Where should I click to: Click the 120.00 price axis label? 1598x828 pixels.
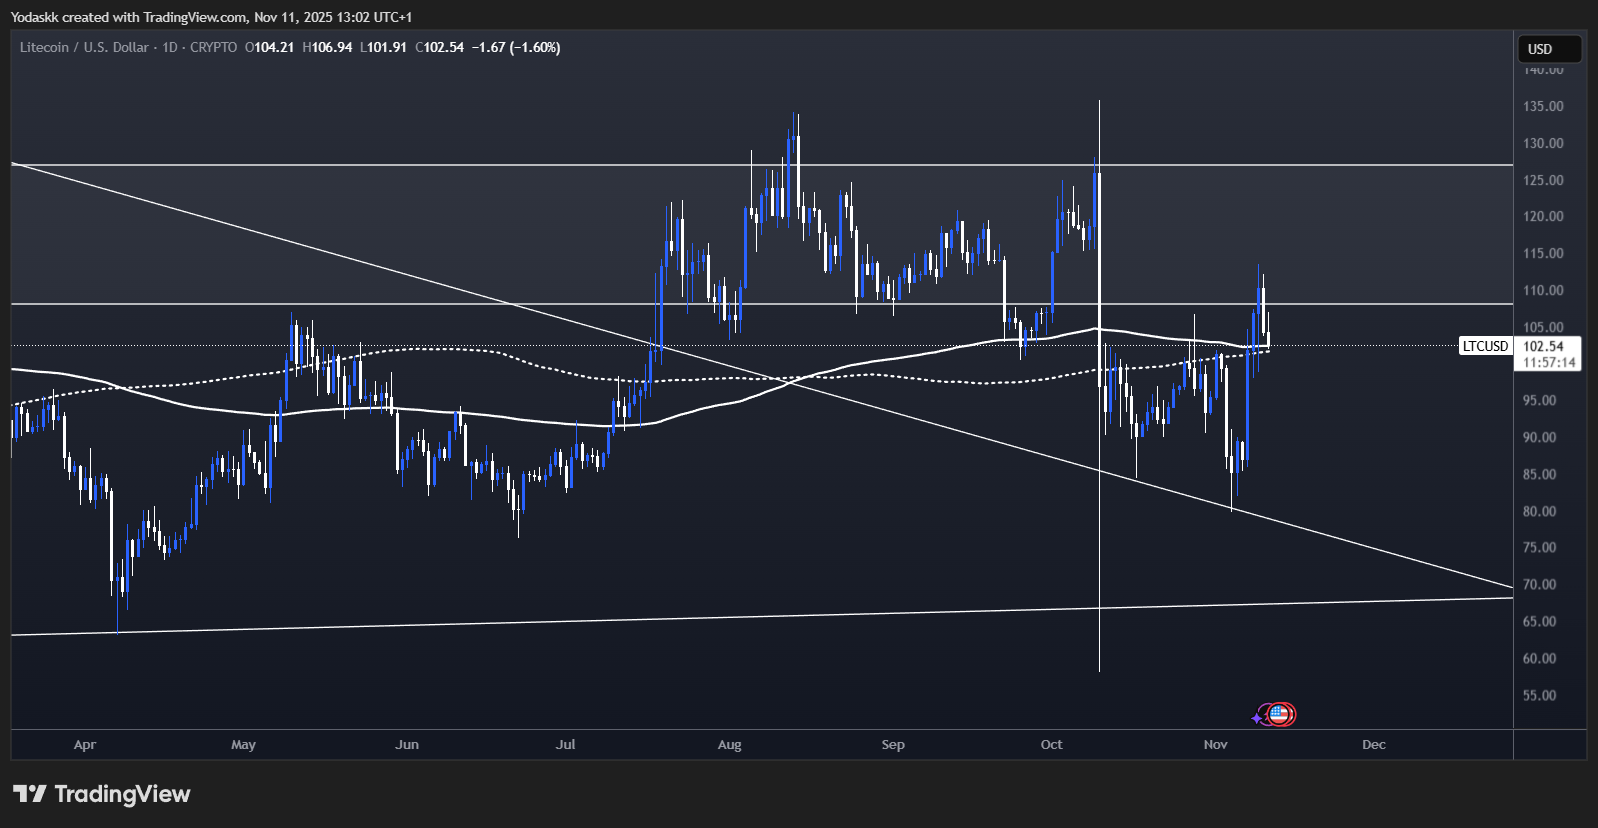(1543, 216)
